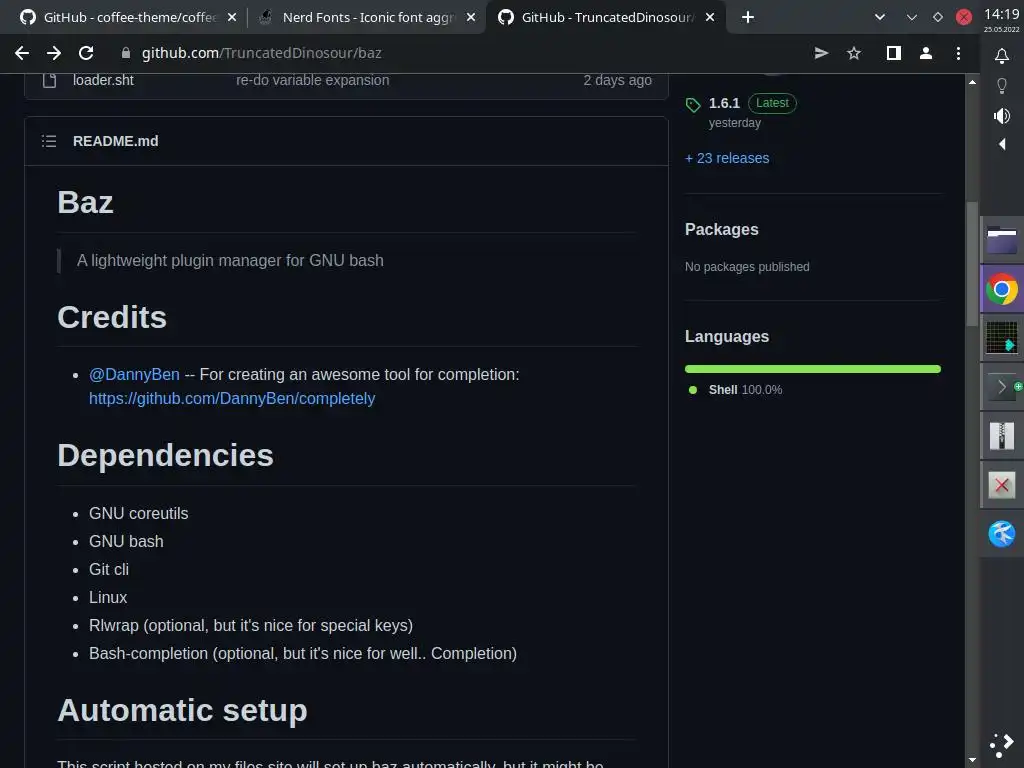Open the Chrome three-dot menu
The height and width of the screenshot is (768, 1024).
tap(958, 53)
